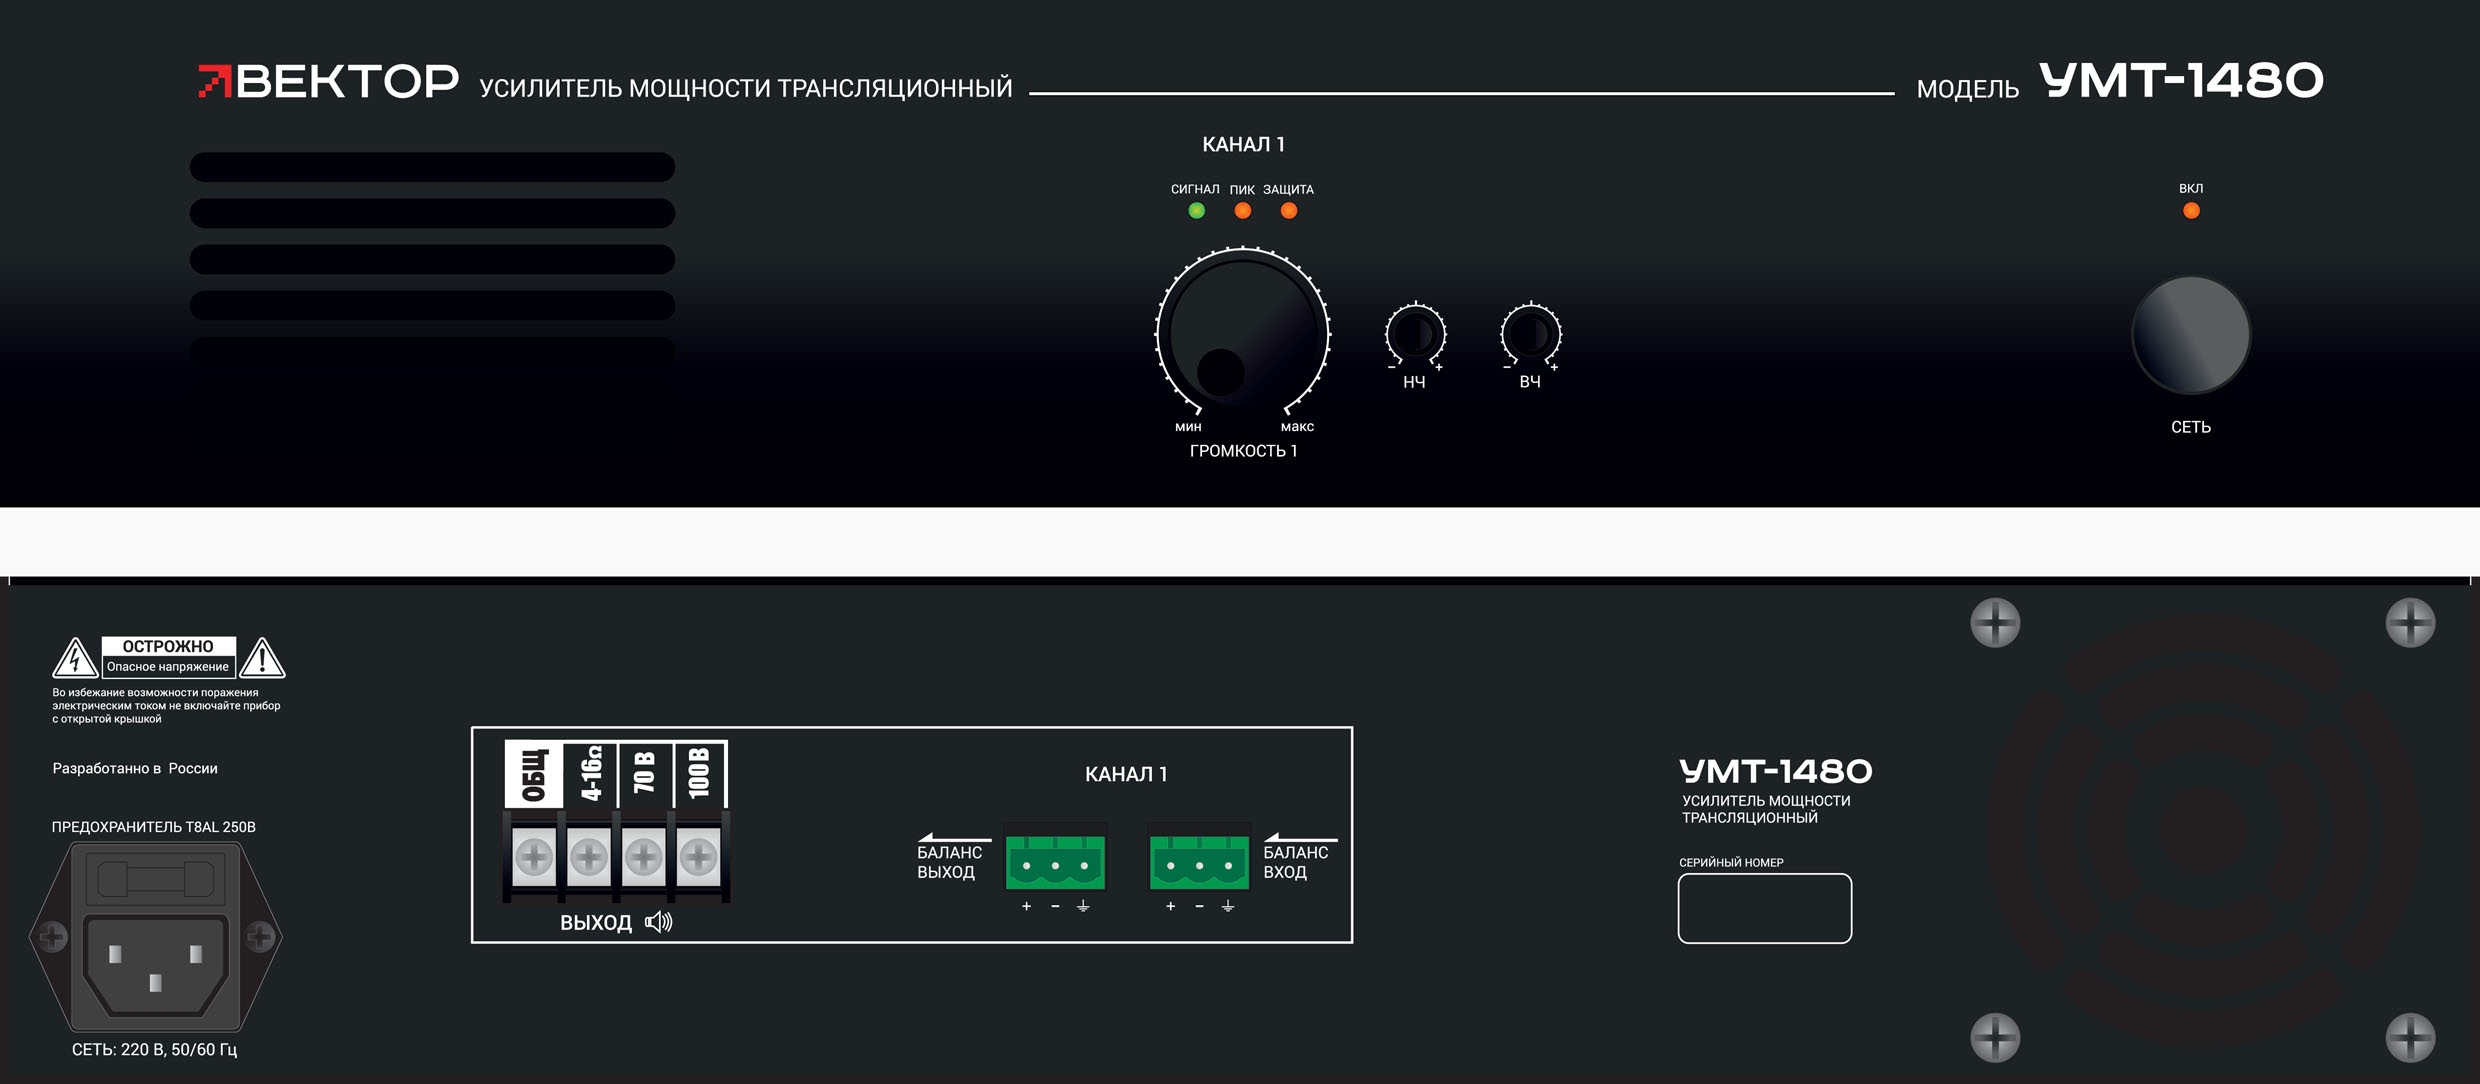Toggle the СЕТЬ power button
This screenshot has height=1084, width=2480.
[2191, 335]
